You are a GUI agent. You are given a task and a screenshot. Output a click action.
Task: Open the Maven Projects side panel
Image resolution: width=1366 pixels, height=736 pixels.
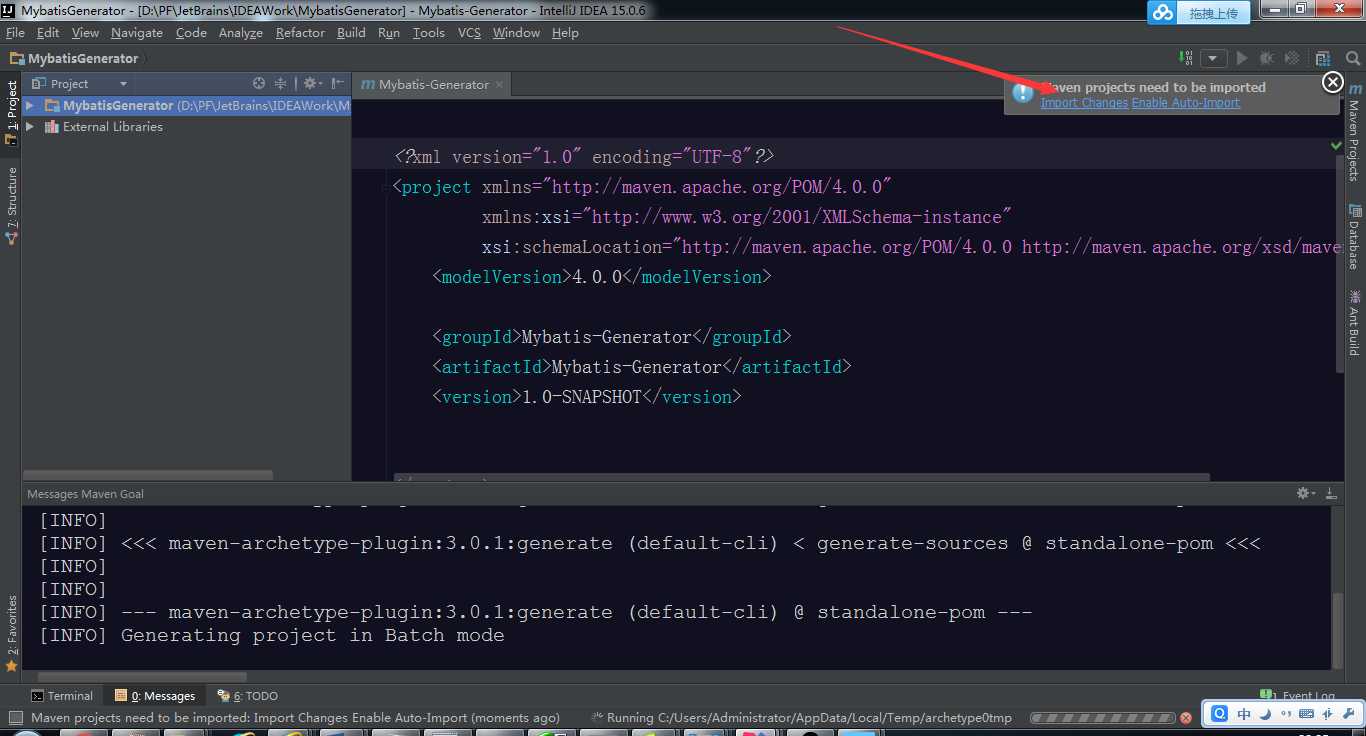(1354, 132)
